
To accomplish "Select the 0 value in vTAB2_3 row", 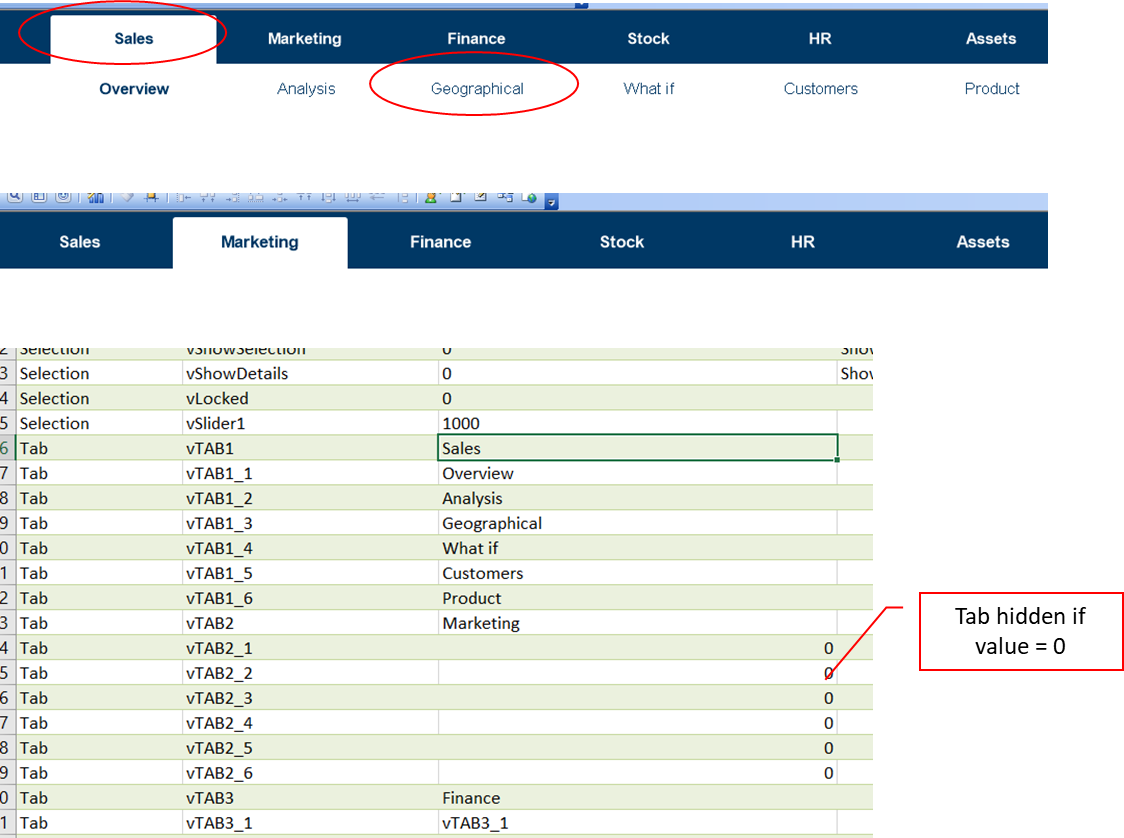I will coord(637,698).
